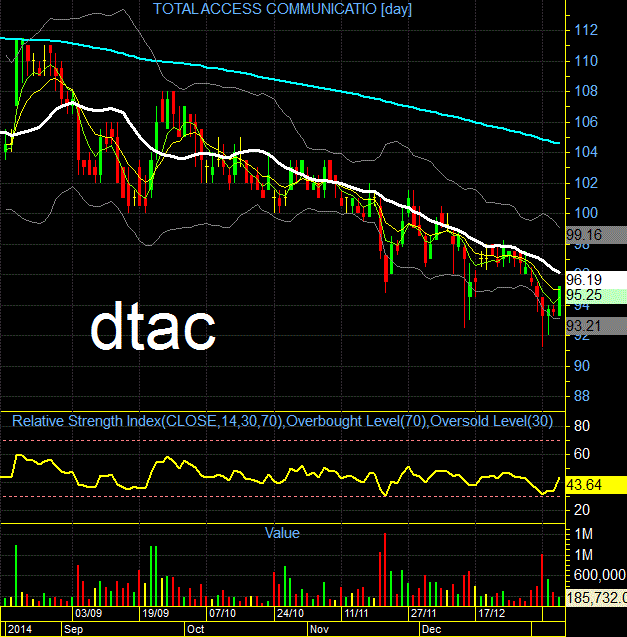627x637 pixels.
Task: Click the tallest red volume bar in November
Action: coord(385,570)
